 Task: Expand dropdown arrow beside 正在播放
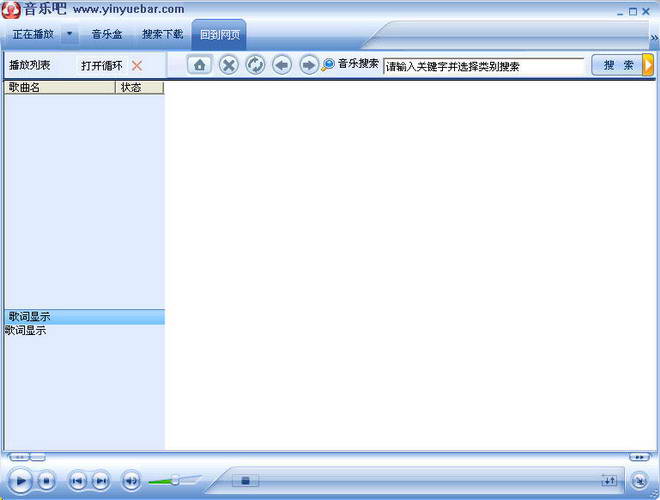tap(69, 34)
